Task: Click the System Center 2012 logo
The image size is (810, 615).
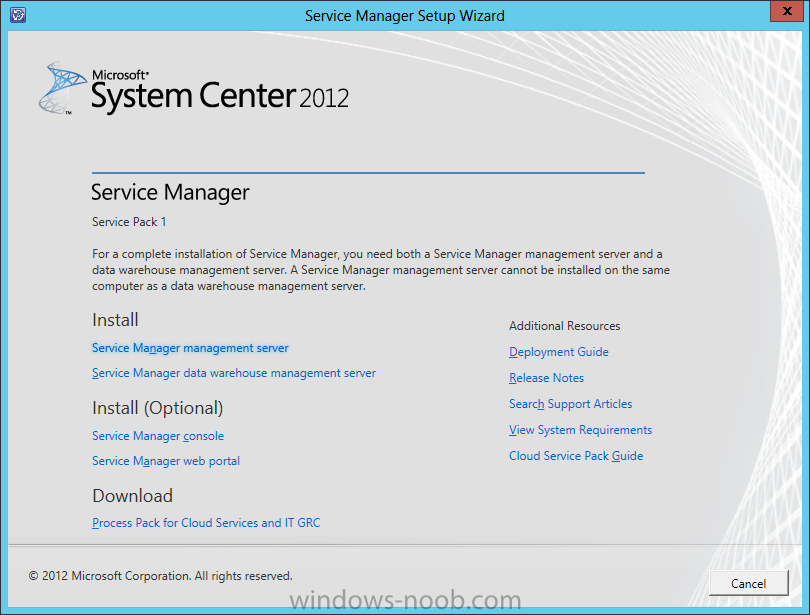Action: click(x=194, y=88)
